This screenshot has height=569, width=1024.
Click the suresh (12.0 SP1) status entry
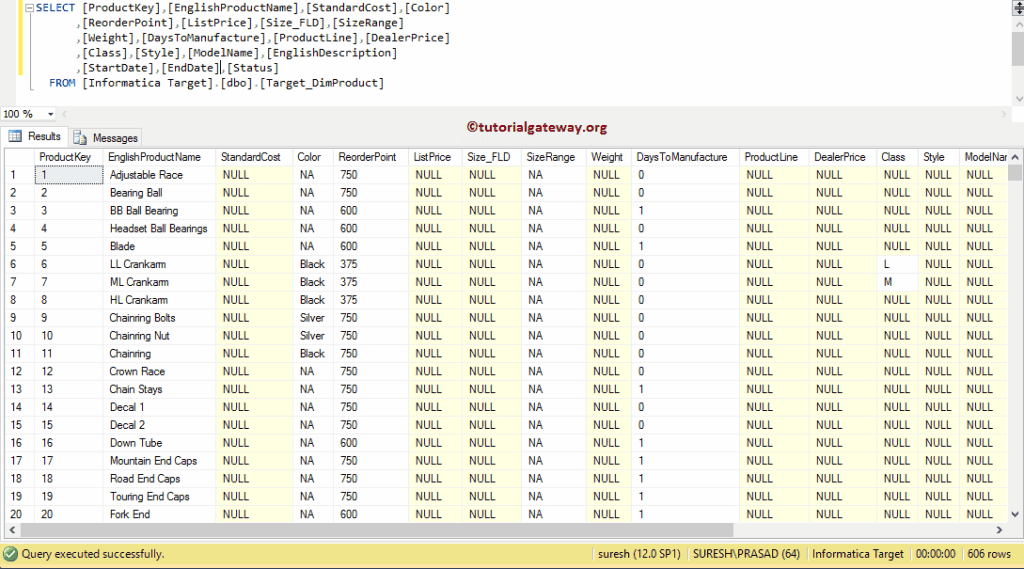[639, 554]
